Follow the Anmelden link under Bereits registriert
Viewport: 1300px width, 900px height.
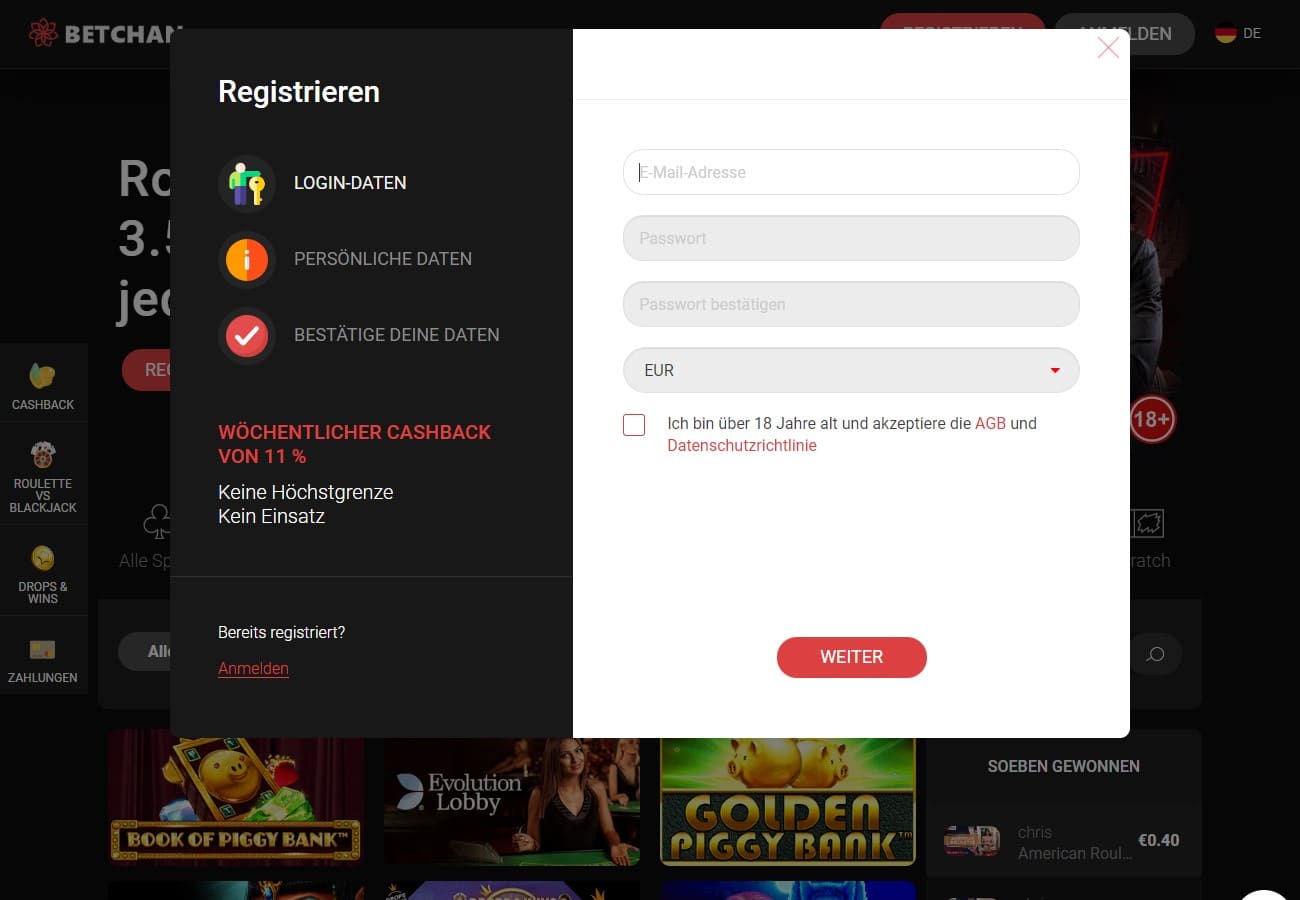tap(253, 668)
